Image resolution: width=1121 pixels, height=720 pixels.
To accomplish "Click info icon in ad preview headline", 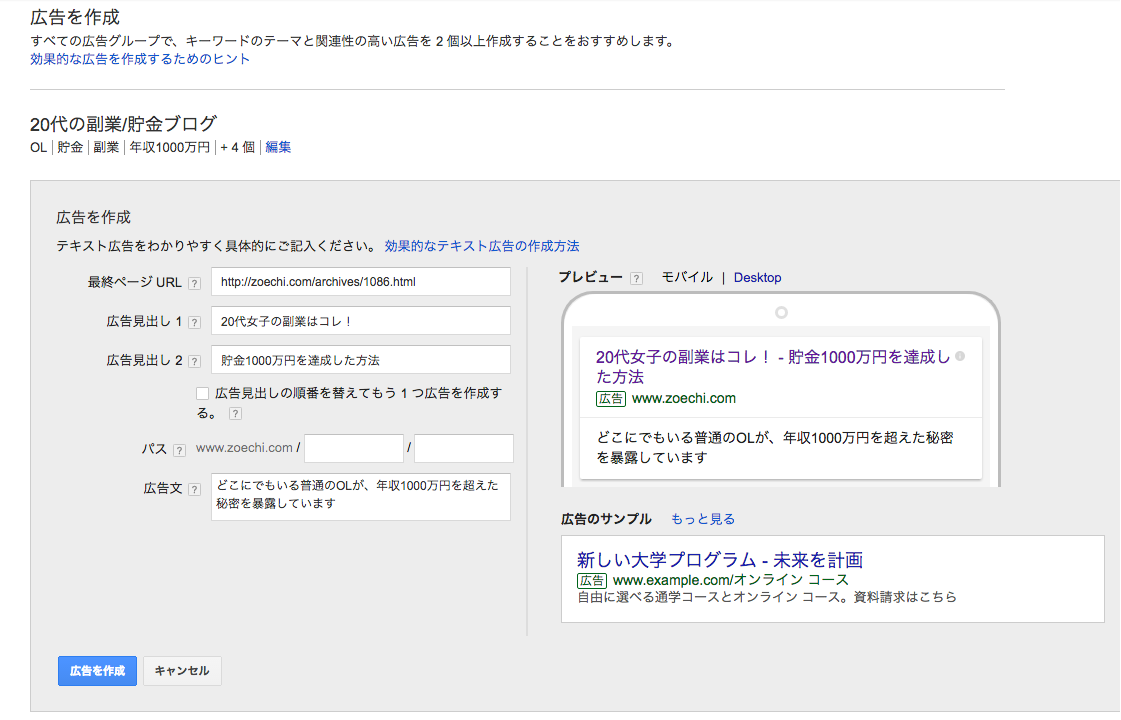I will pos(960,356).
